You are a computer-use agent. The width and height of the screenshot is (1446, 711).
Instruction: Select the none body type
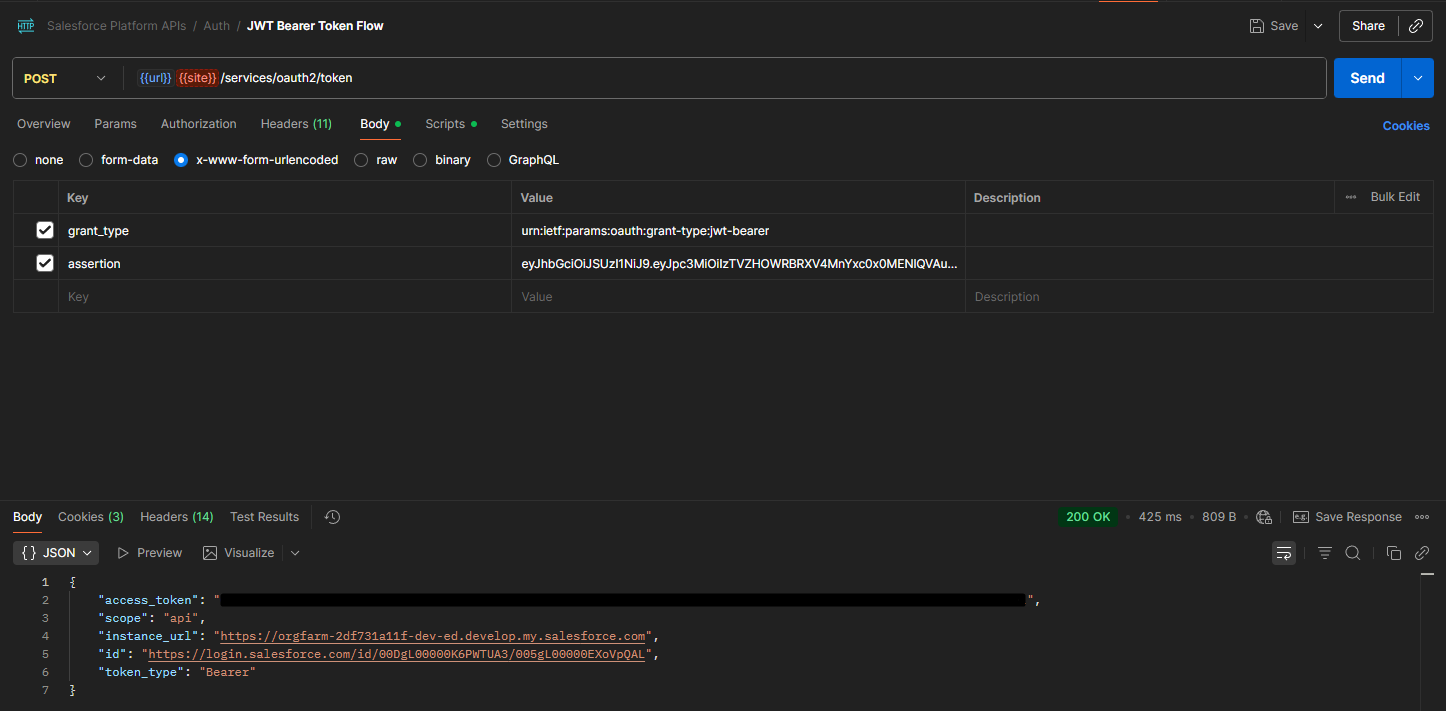(x=20, y=160)
